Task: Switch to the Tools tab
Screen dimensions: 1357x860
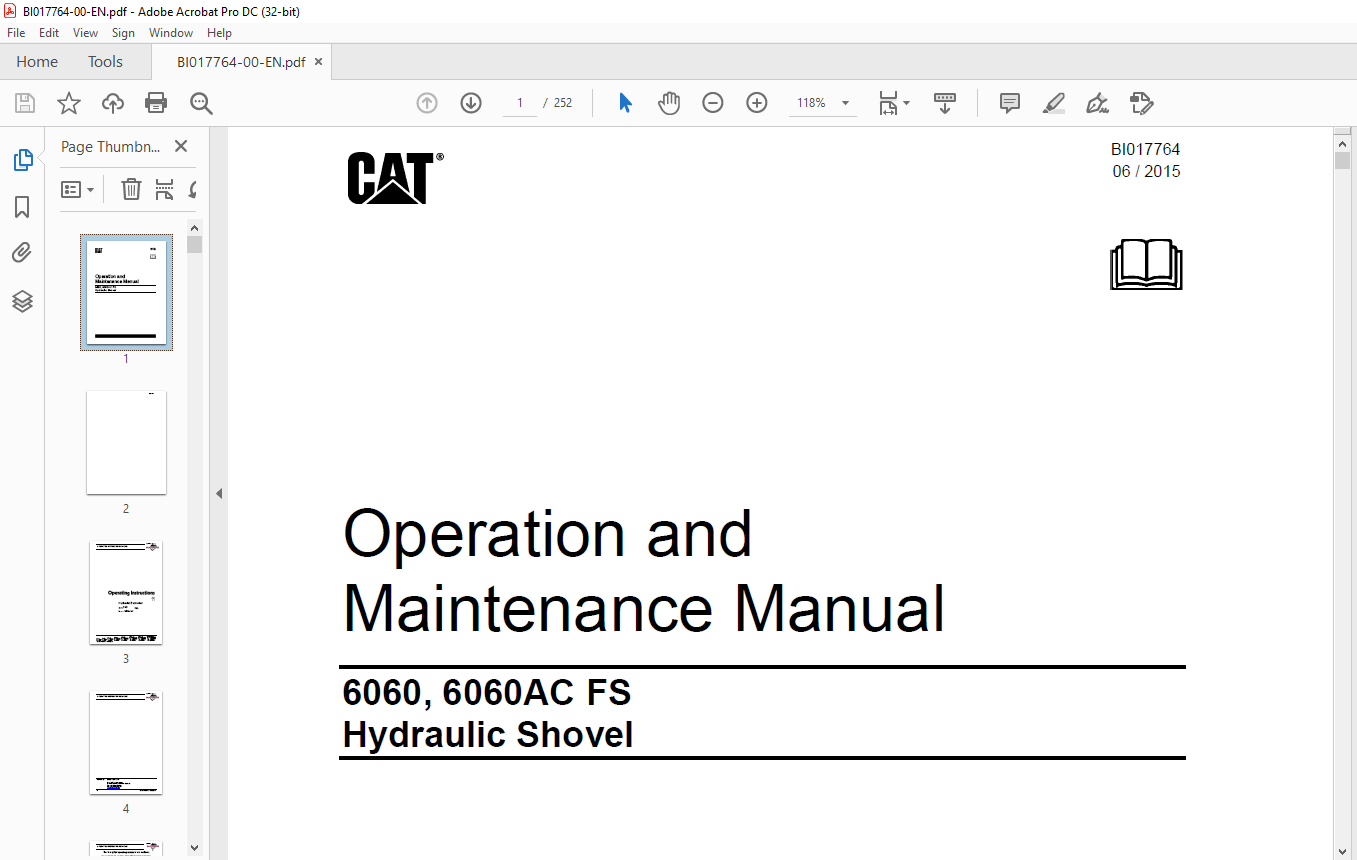Action: coord(105,62)
